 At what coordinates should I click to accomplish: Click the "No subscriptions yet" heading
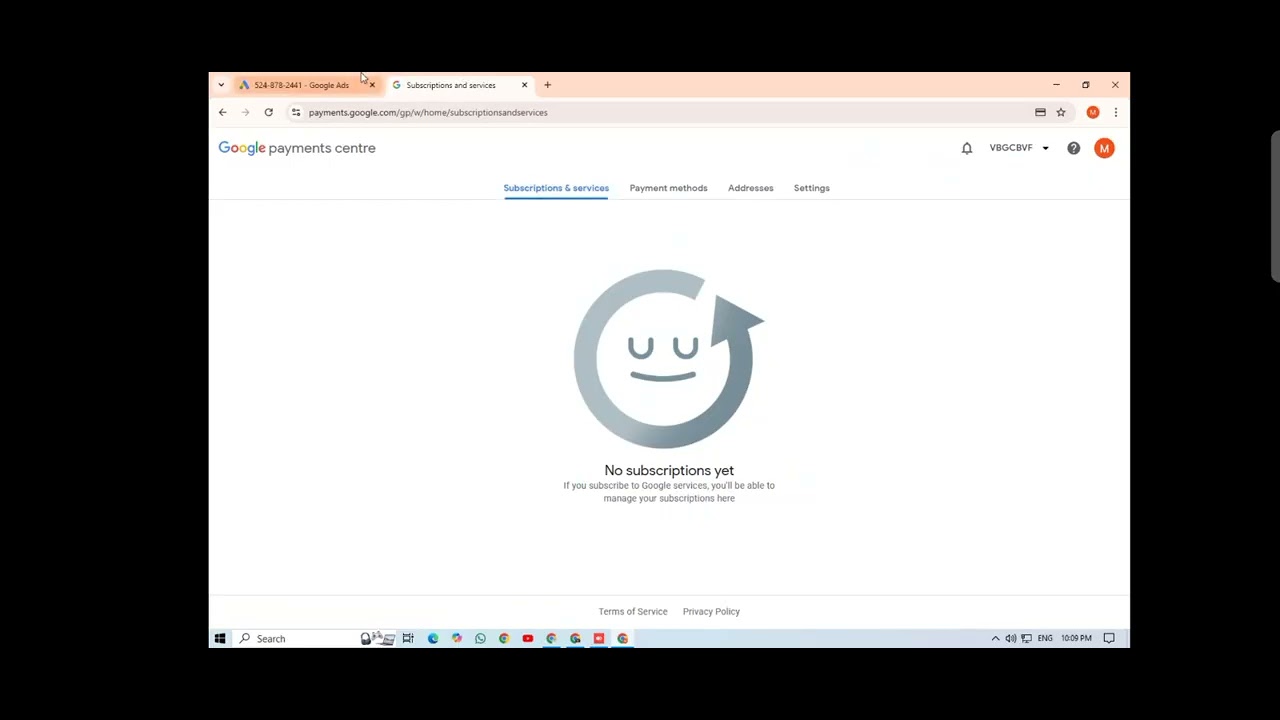pyautogui.click(x=669, y=470)
